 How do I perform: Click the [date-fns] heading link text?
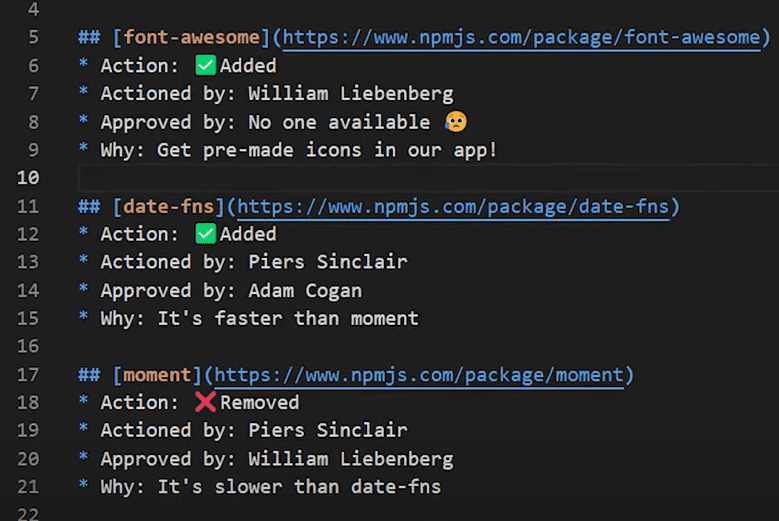point(168,206)
